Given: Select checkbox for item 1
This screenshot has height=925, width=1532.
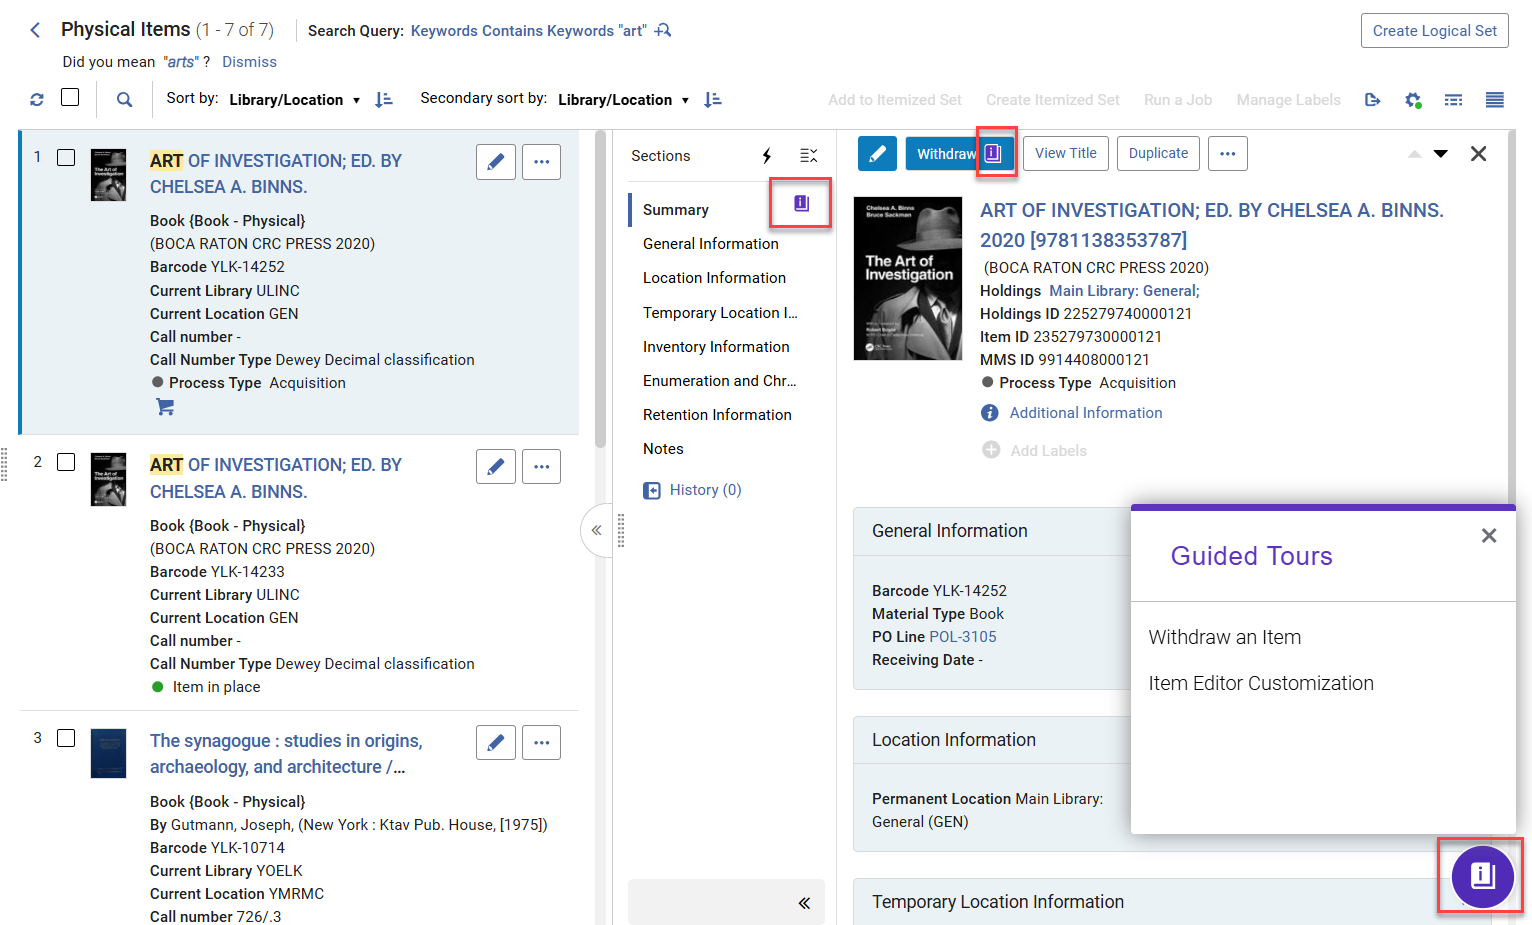Looking at the screenshot, I should click(x=66, y=157).
